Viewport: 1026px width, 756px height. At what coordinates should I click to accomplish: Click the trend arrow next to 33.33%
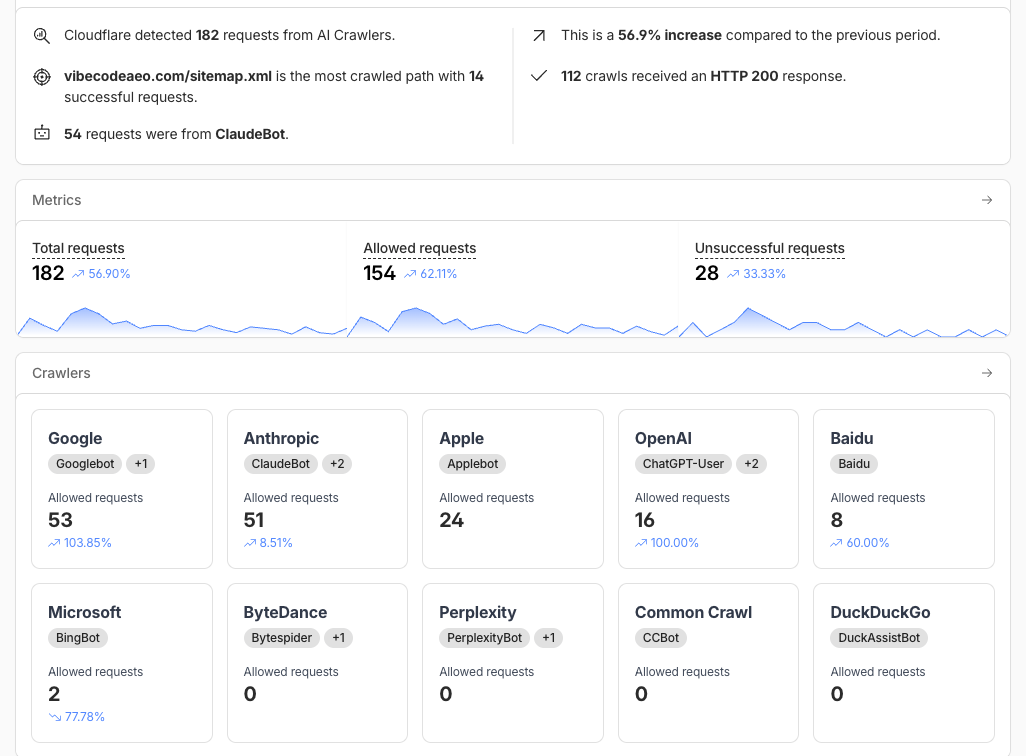pyautogui.click(x=734, y=274)
